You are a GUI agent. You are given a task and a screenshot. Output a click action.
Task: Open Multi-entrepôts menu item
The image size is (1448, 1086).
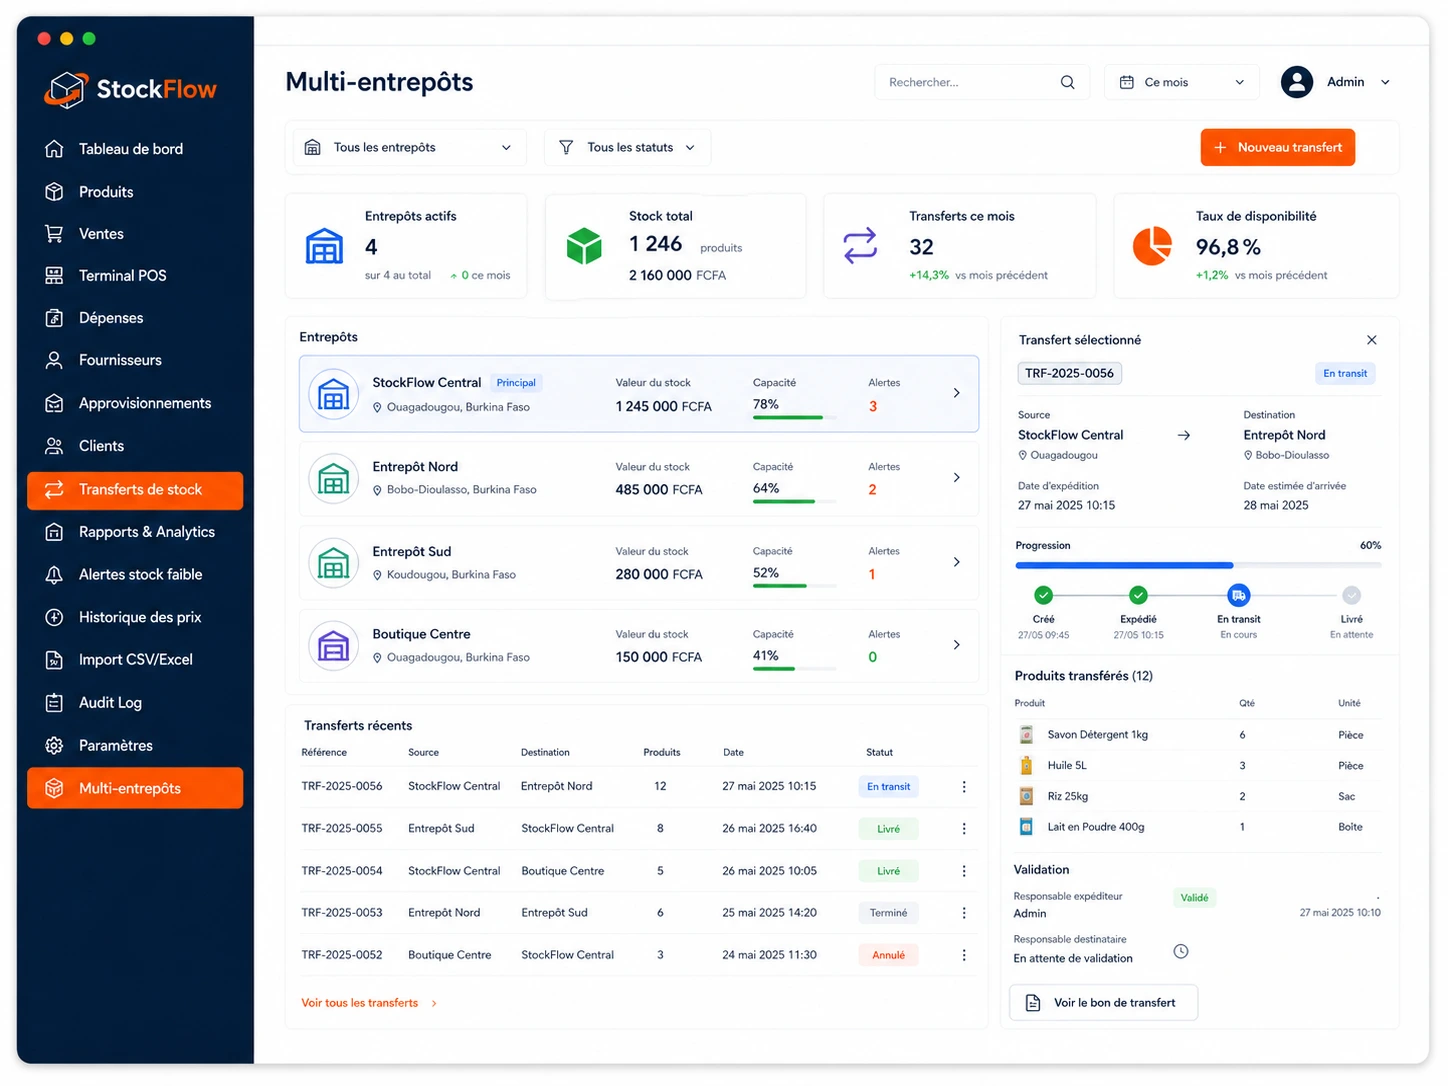pyautogui.click(x=135, y=788)
